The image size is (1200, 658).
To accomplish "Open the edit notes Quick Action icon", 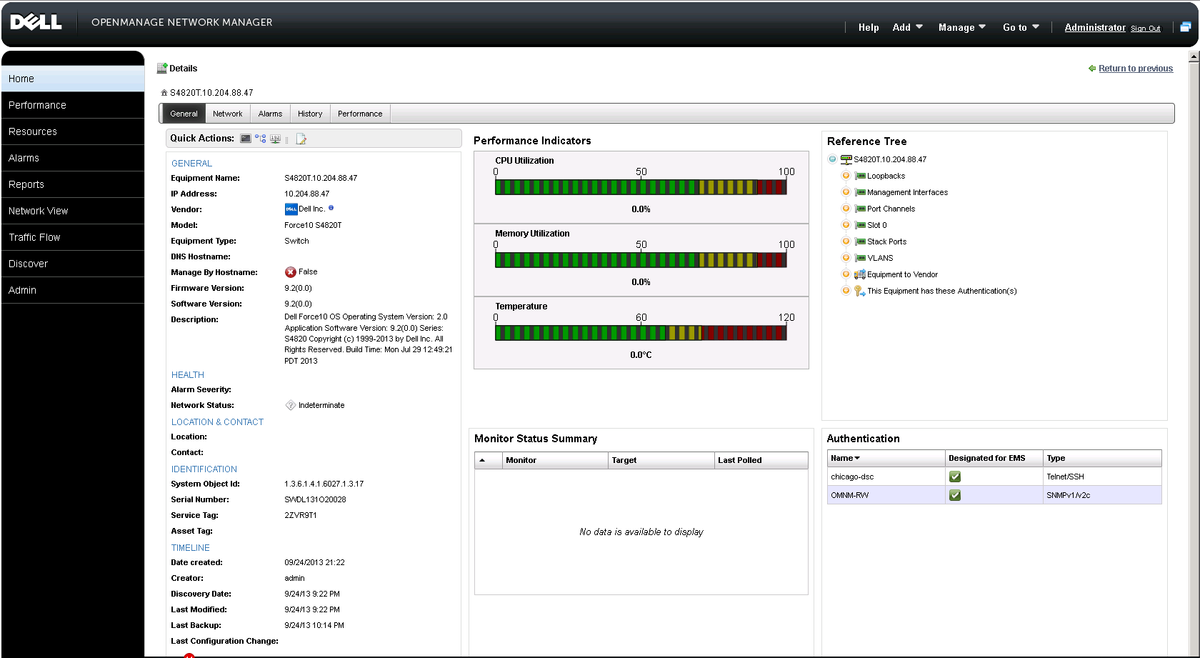I will 301,138.
